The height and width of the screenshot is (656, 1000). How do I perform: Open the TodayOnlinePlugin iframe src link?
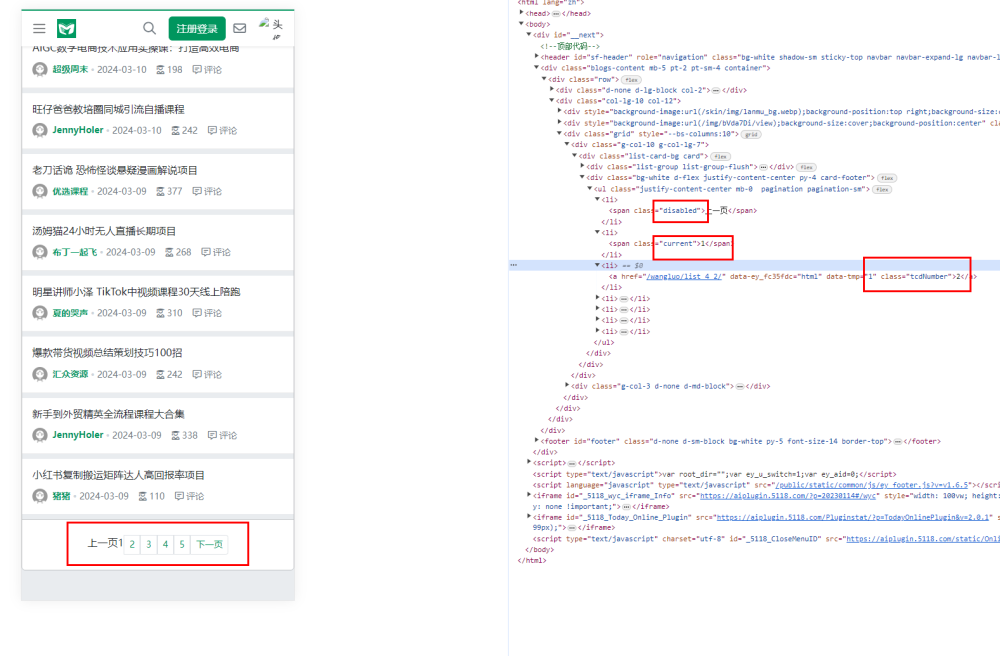[853, 518]
